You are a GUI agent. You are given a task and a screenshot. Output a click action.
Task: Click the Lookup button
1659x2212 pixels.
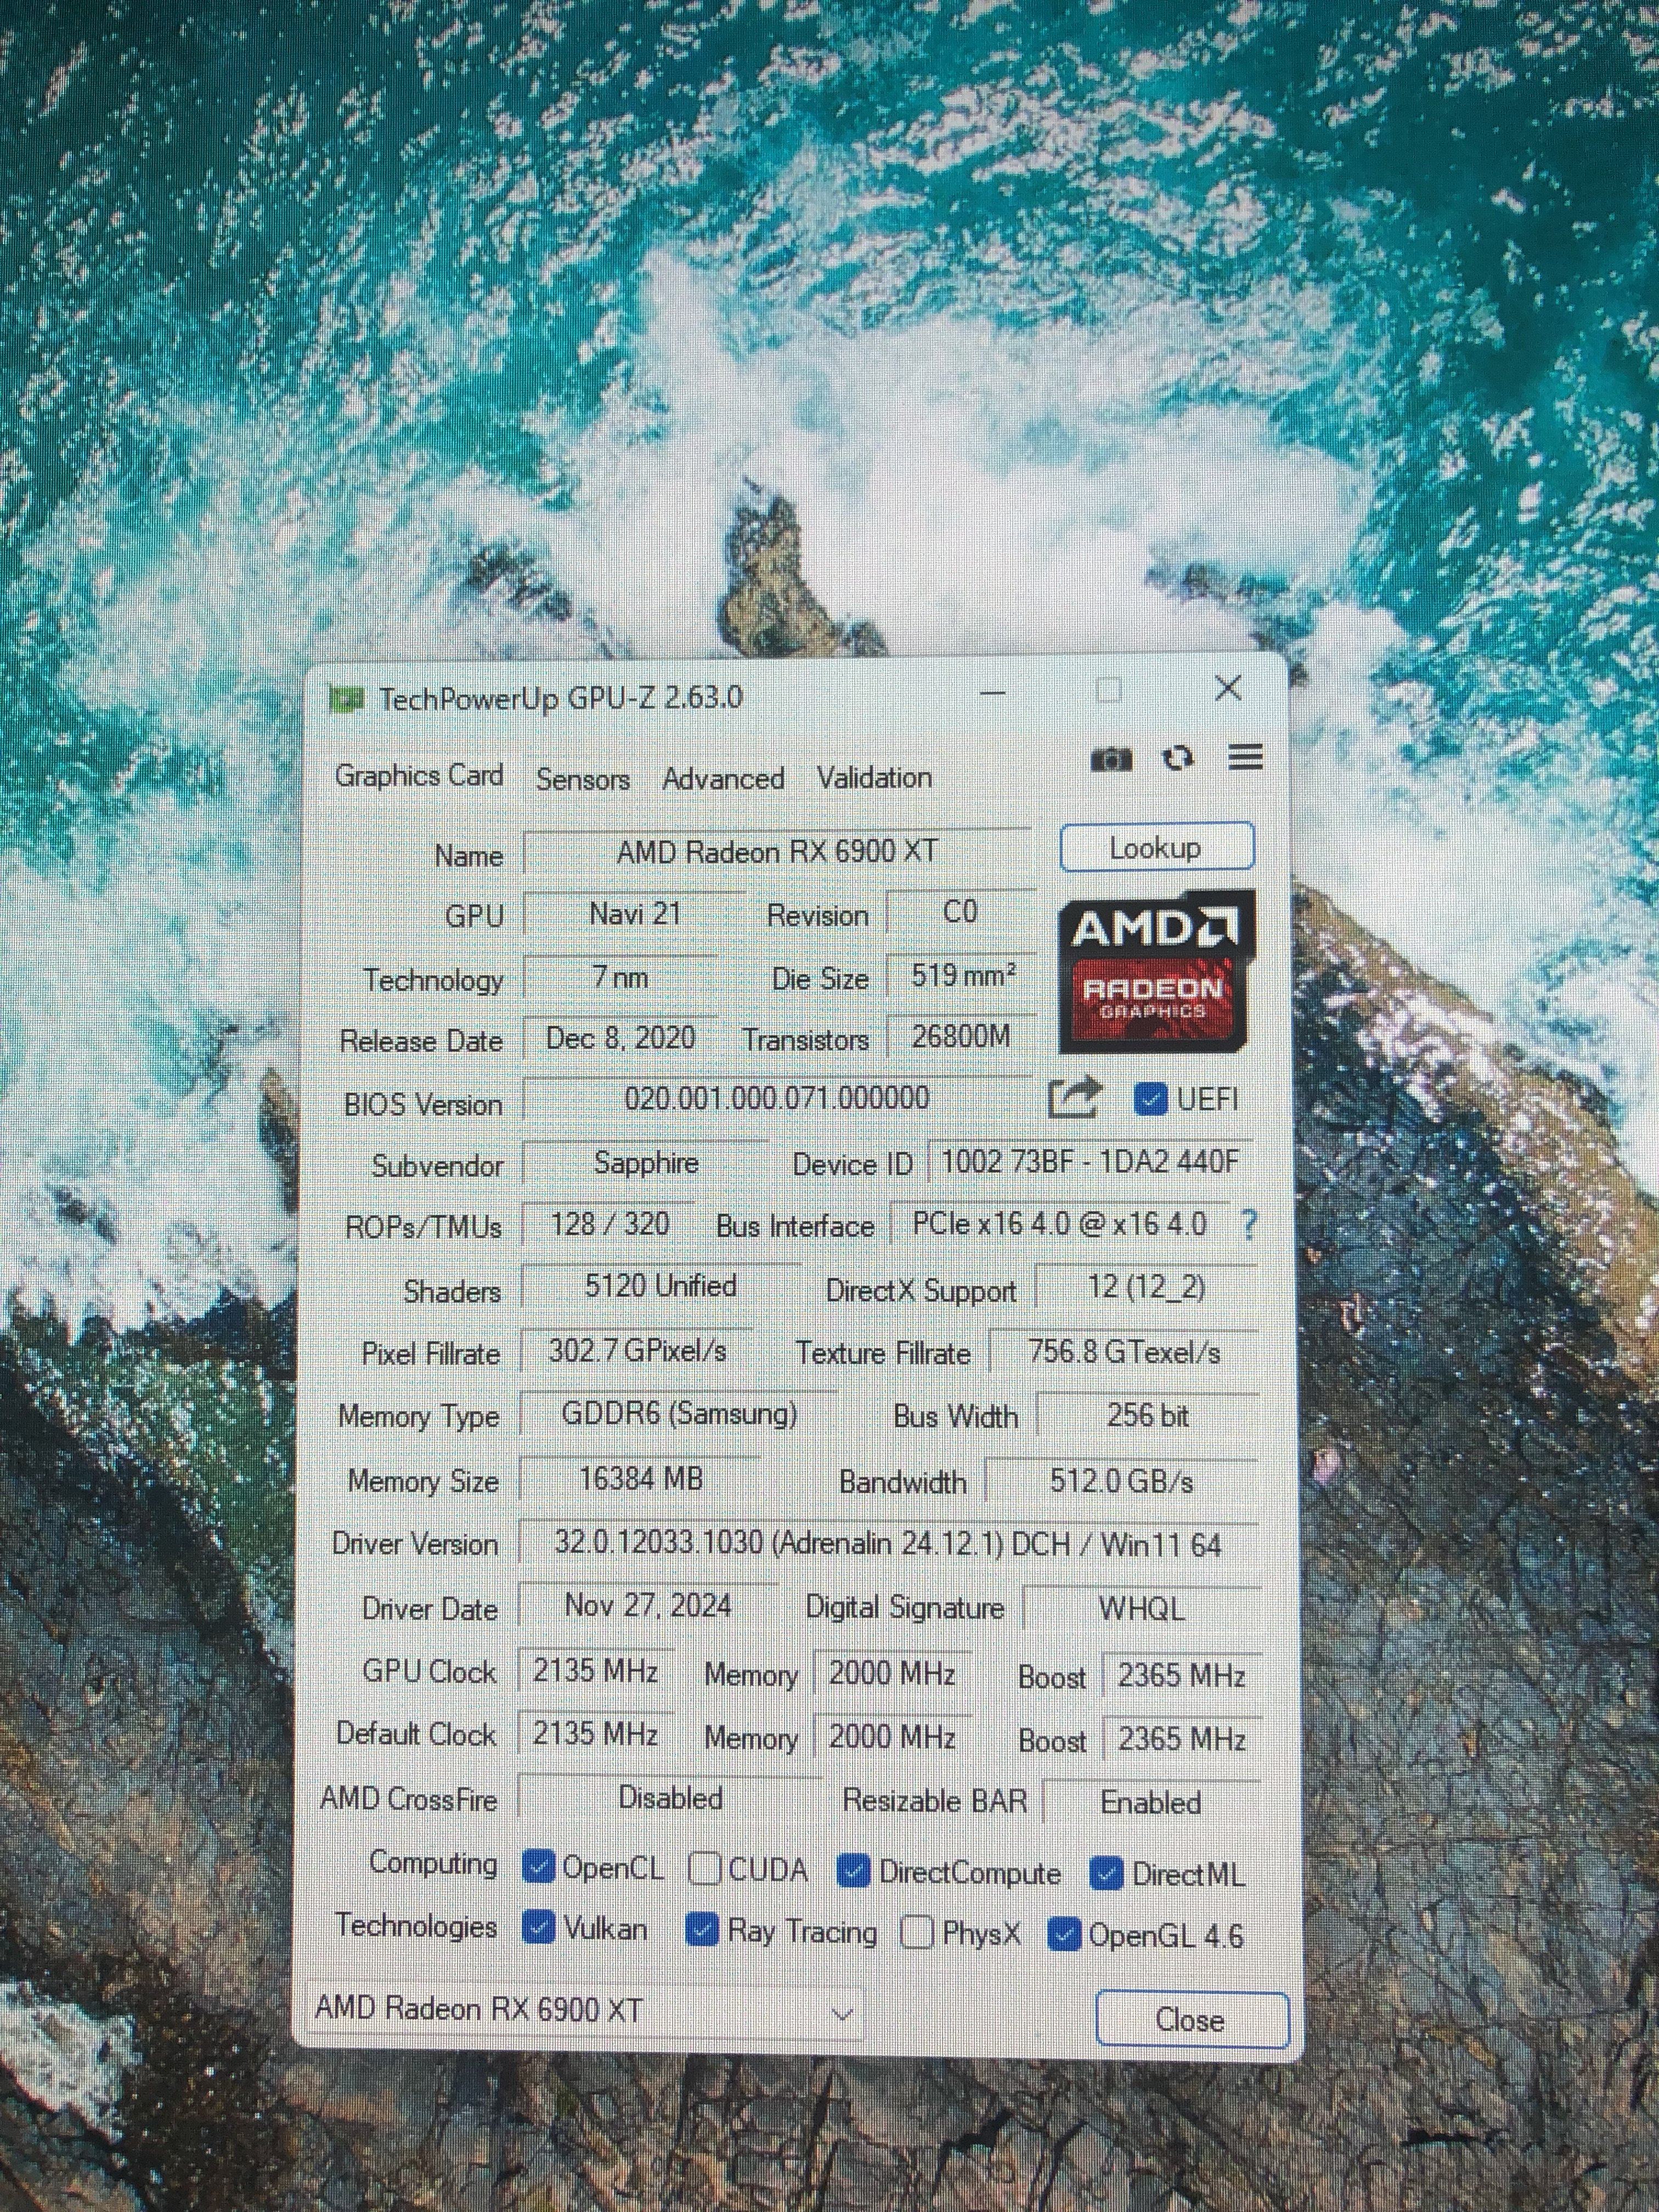(1156, 848)
